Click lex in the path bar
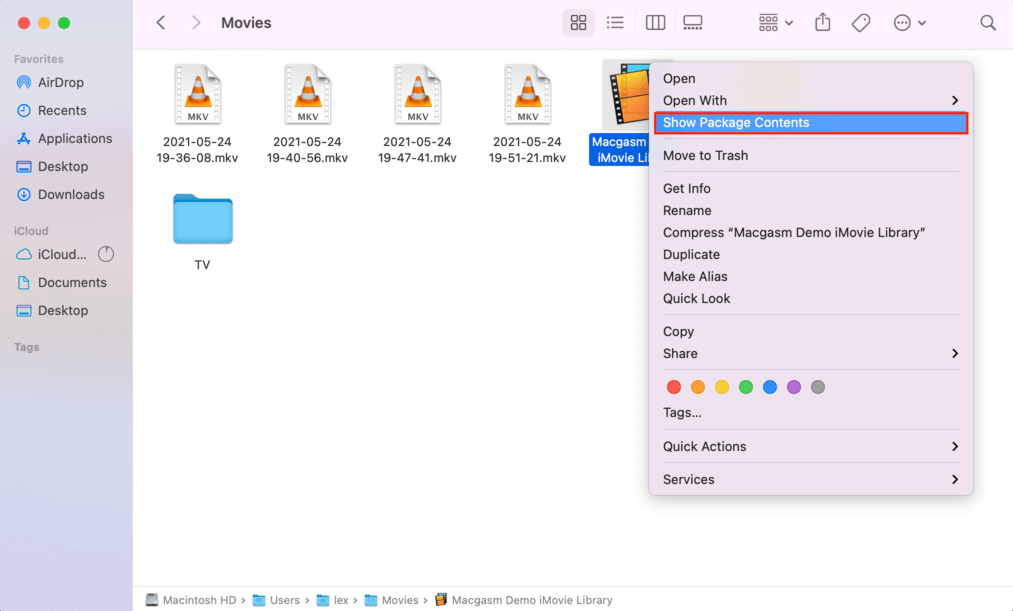 [332, 600]
